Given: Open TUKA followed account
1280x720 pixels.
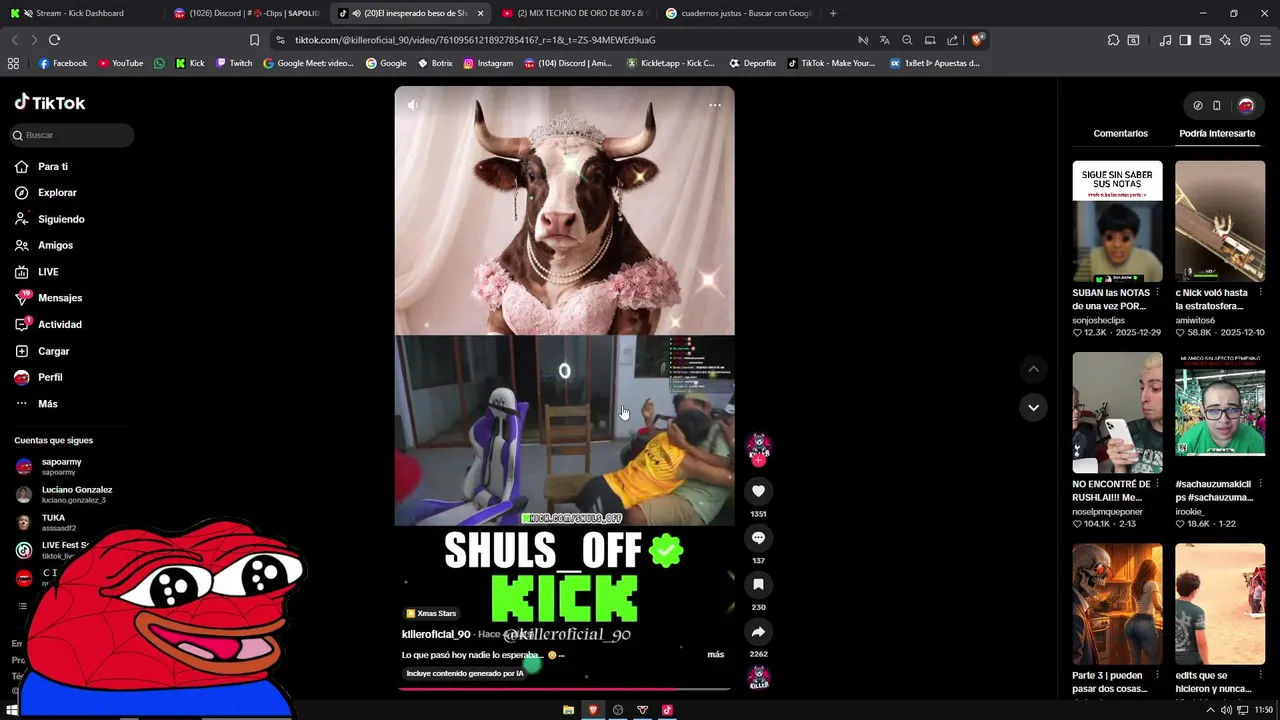Looking at the screenshot, I should tap(52, 522).
